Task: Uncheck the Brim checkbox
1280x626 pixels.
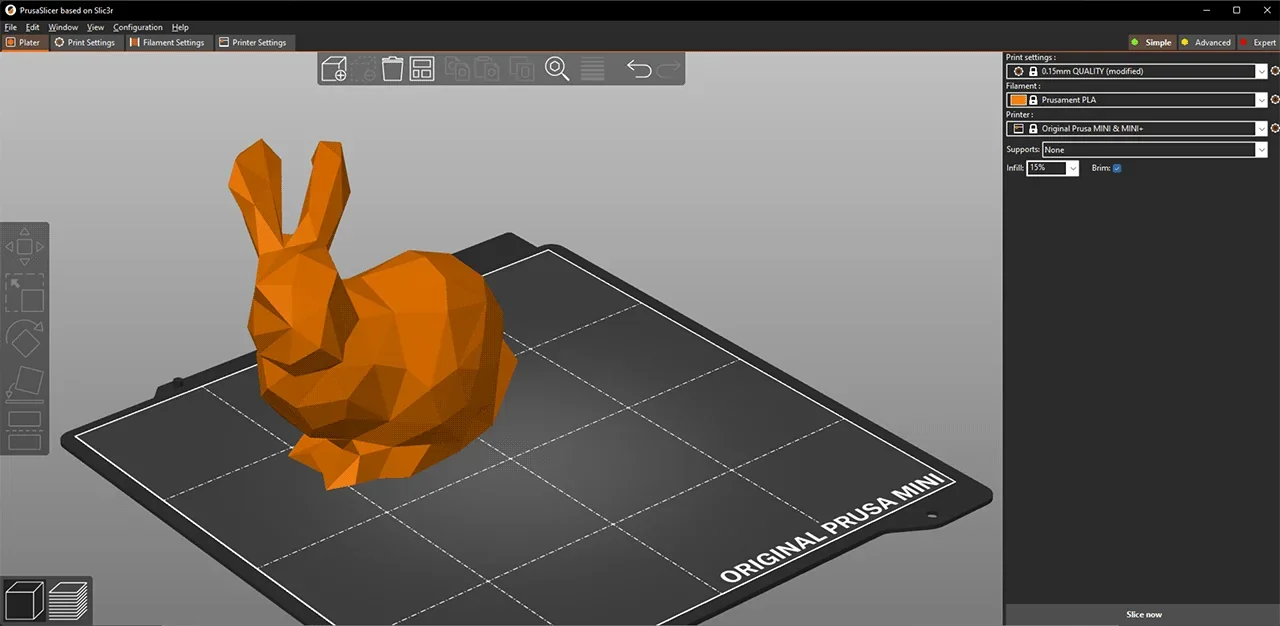Action: (x=1117, y=168)
